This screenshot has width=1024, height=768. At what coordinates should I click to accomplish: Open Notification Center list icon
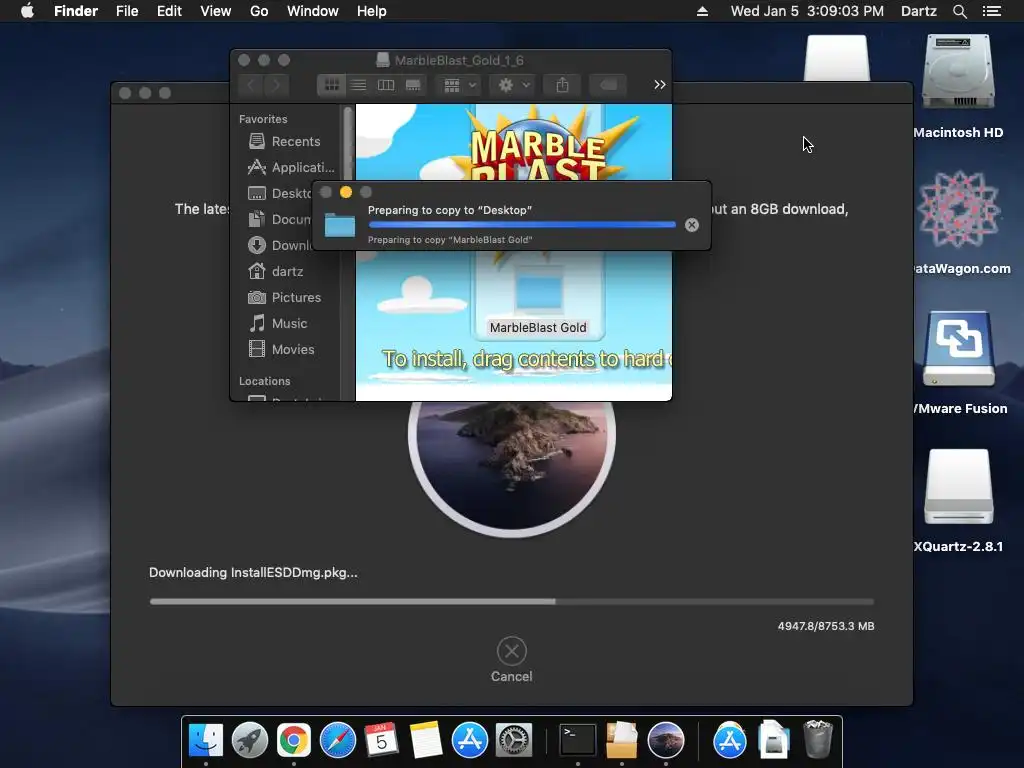coord(992,11)
